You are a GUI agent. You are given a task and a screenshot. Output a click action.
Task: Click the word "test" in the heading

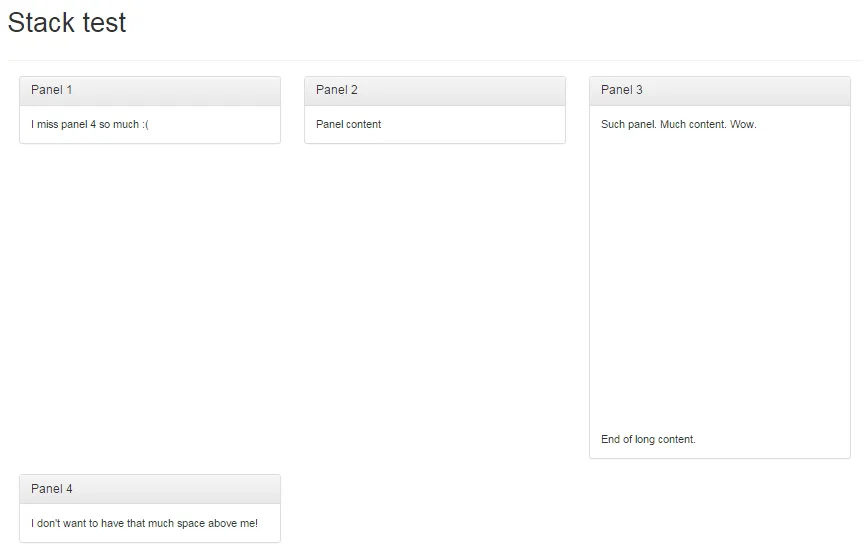[104, 23]
